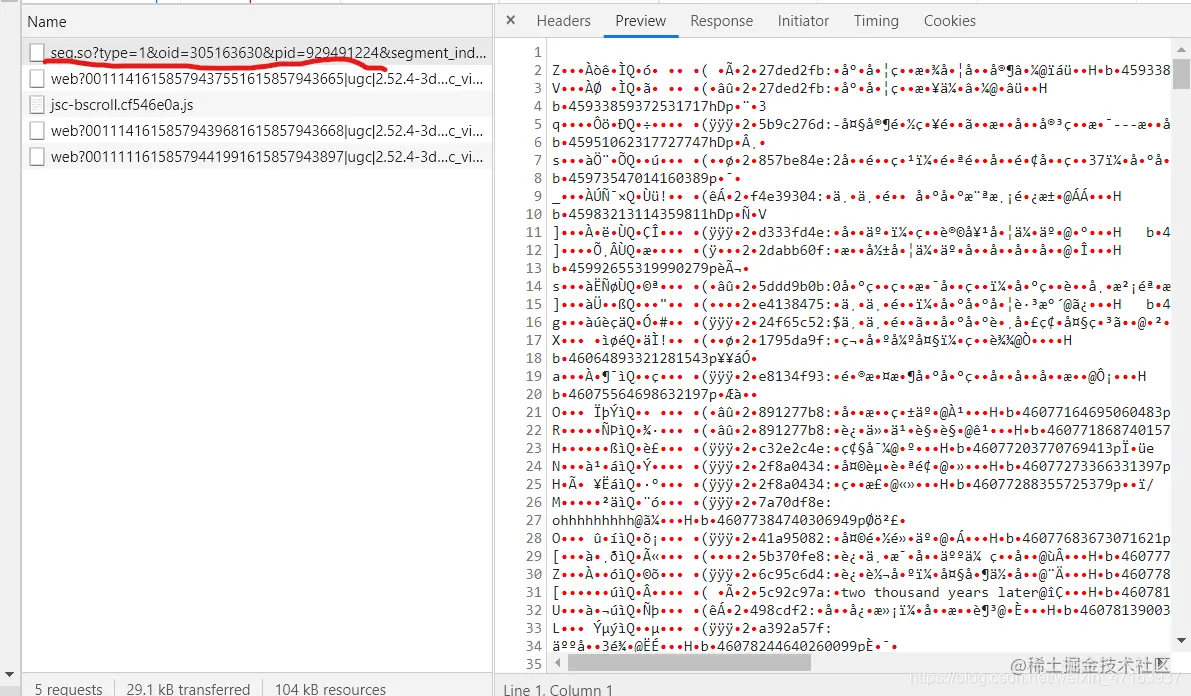Select the web?001111615857944199 request
The image size is (1191, 696).
(x=257, y=157)
